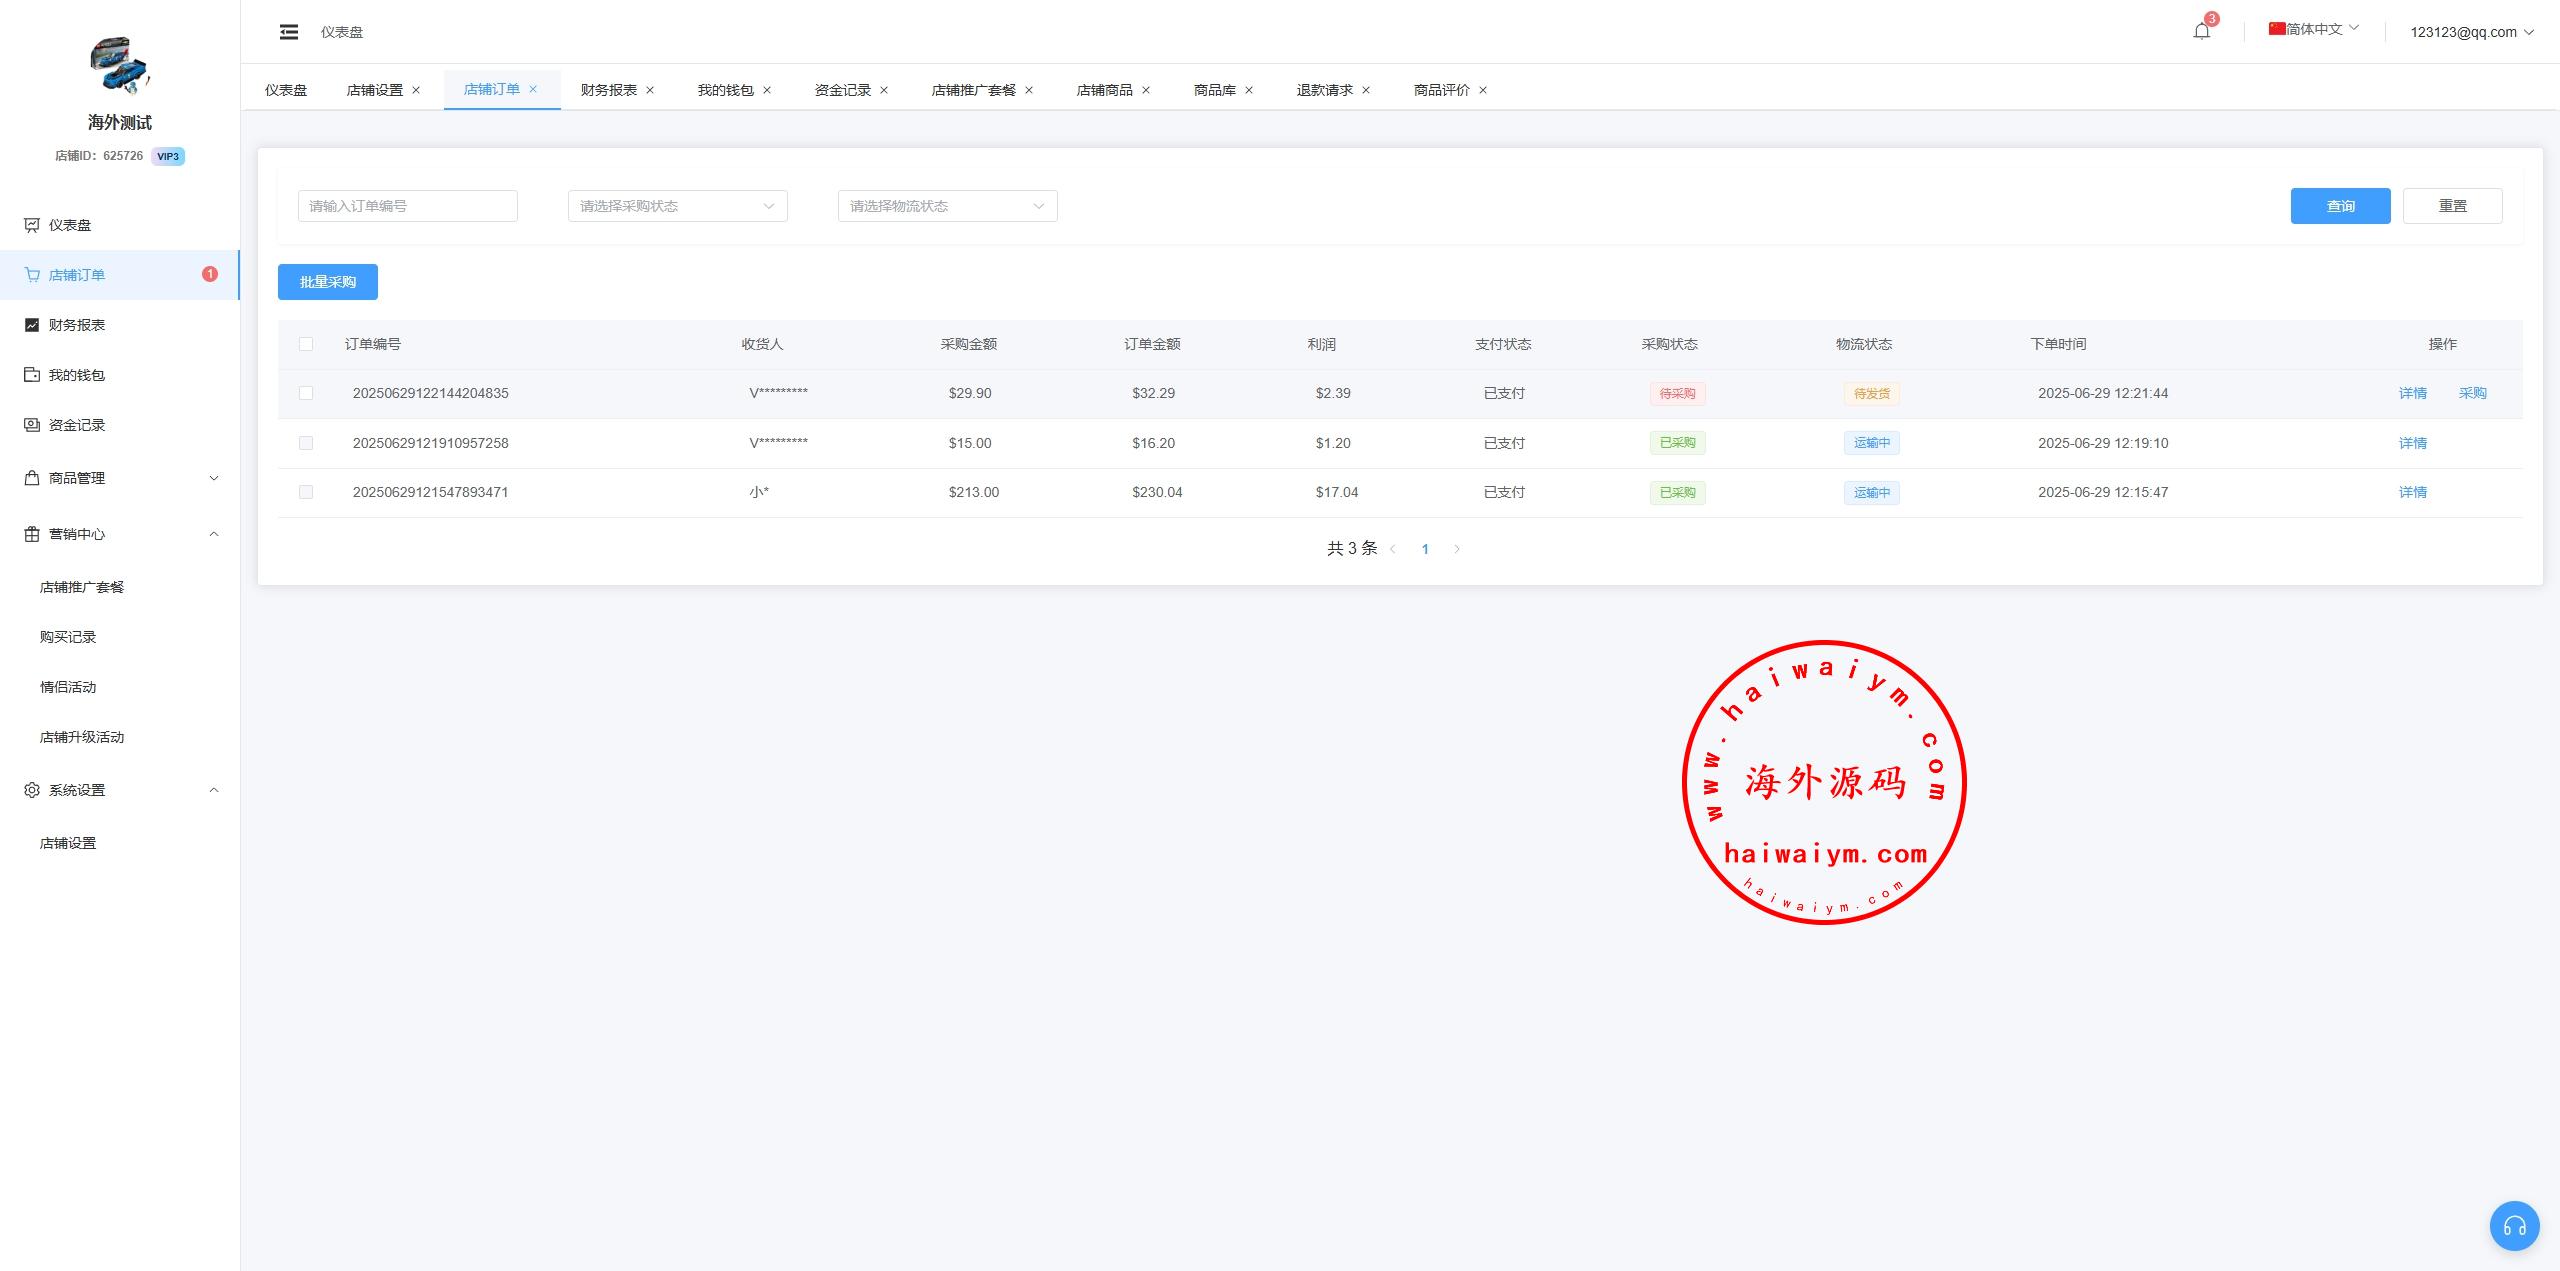Select order 20250629122144204835 checkbox
The width and height of the screenshot is (2560, 1271).
click(x=306, y=393)
